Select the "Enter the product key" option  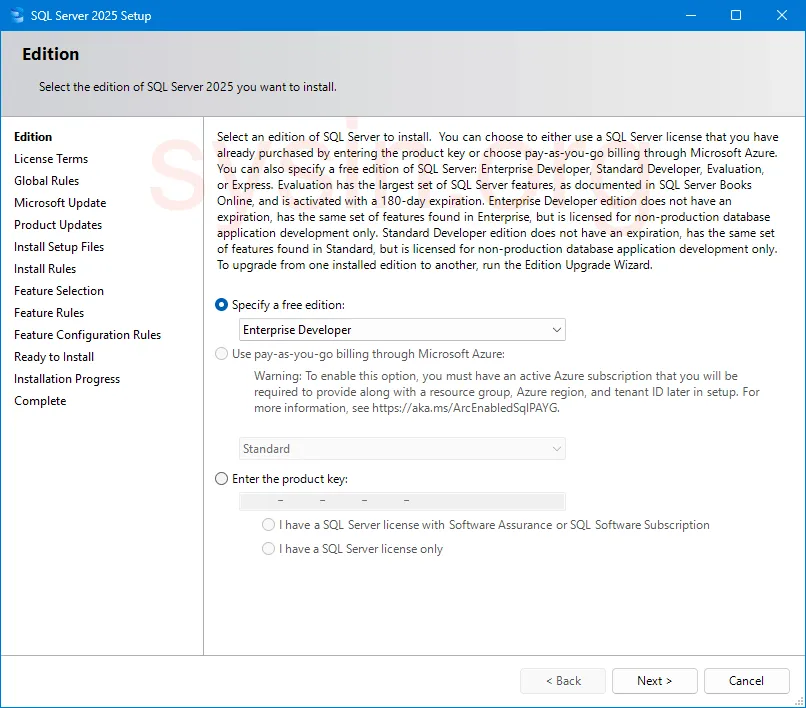pyautogui.click(x=221, y=478)
